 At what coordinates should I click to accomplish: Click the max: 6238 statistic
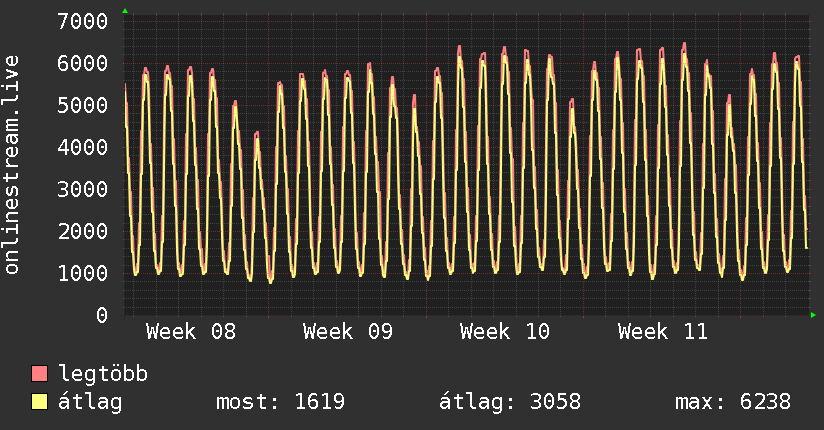coord(733,402)
